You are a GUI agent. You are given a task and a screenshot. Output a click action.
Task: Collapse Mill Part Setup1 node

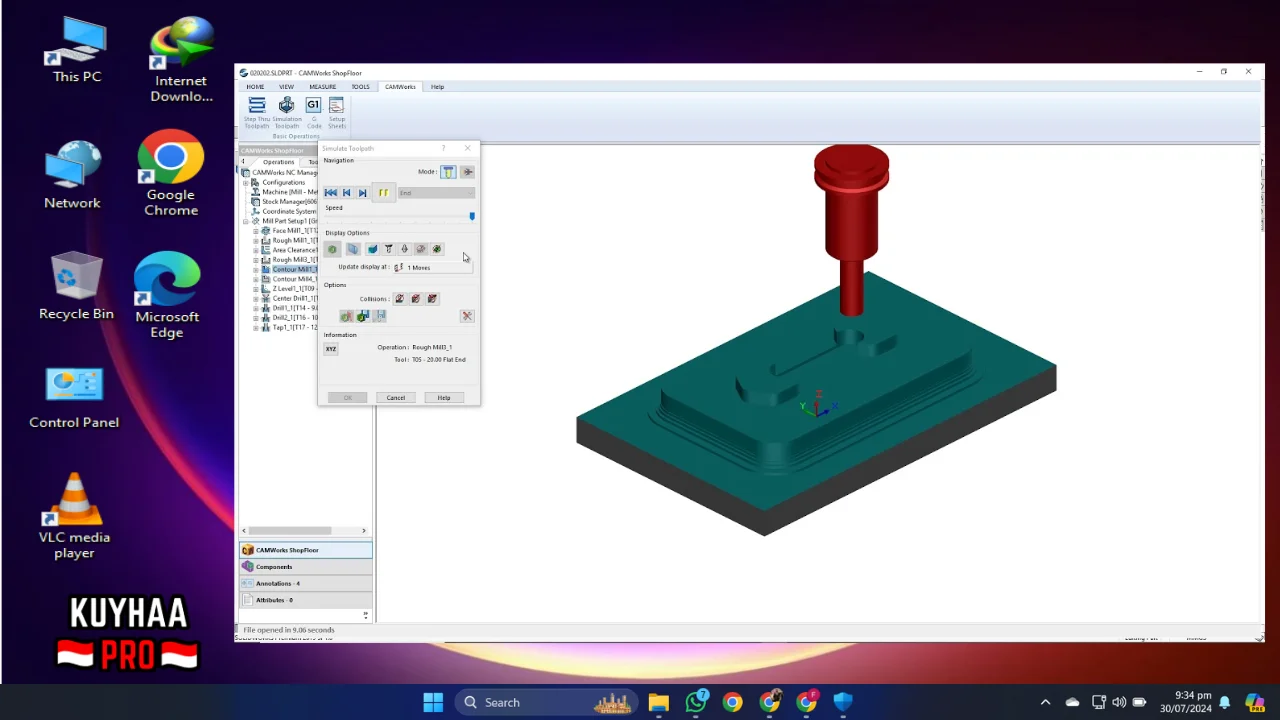pos(246,221)
